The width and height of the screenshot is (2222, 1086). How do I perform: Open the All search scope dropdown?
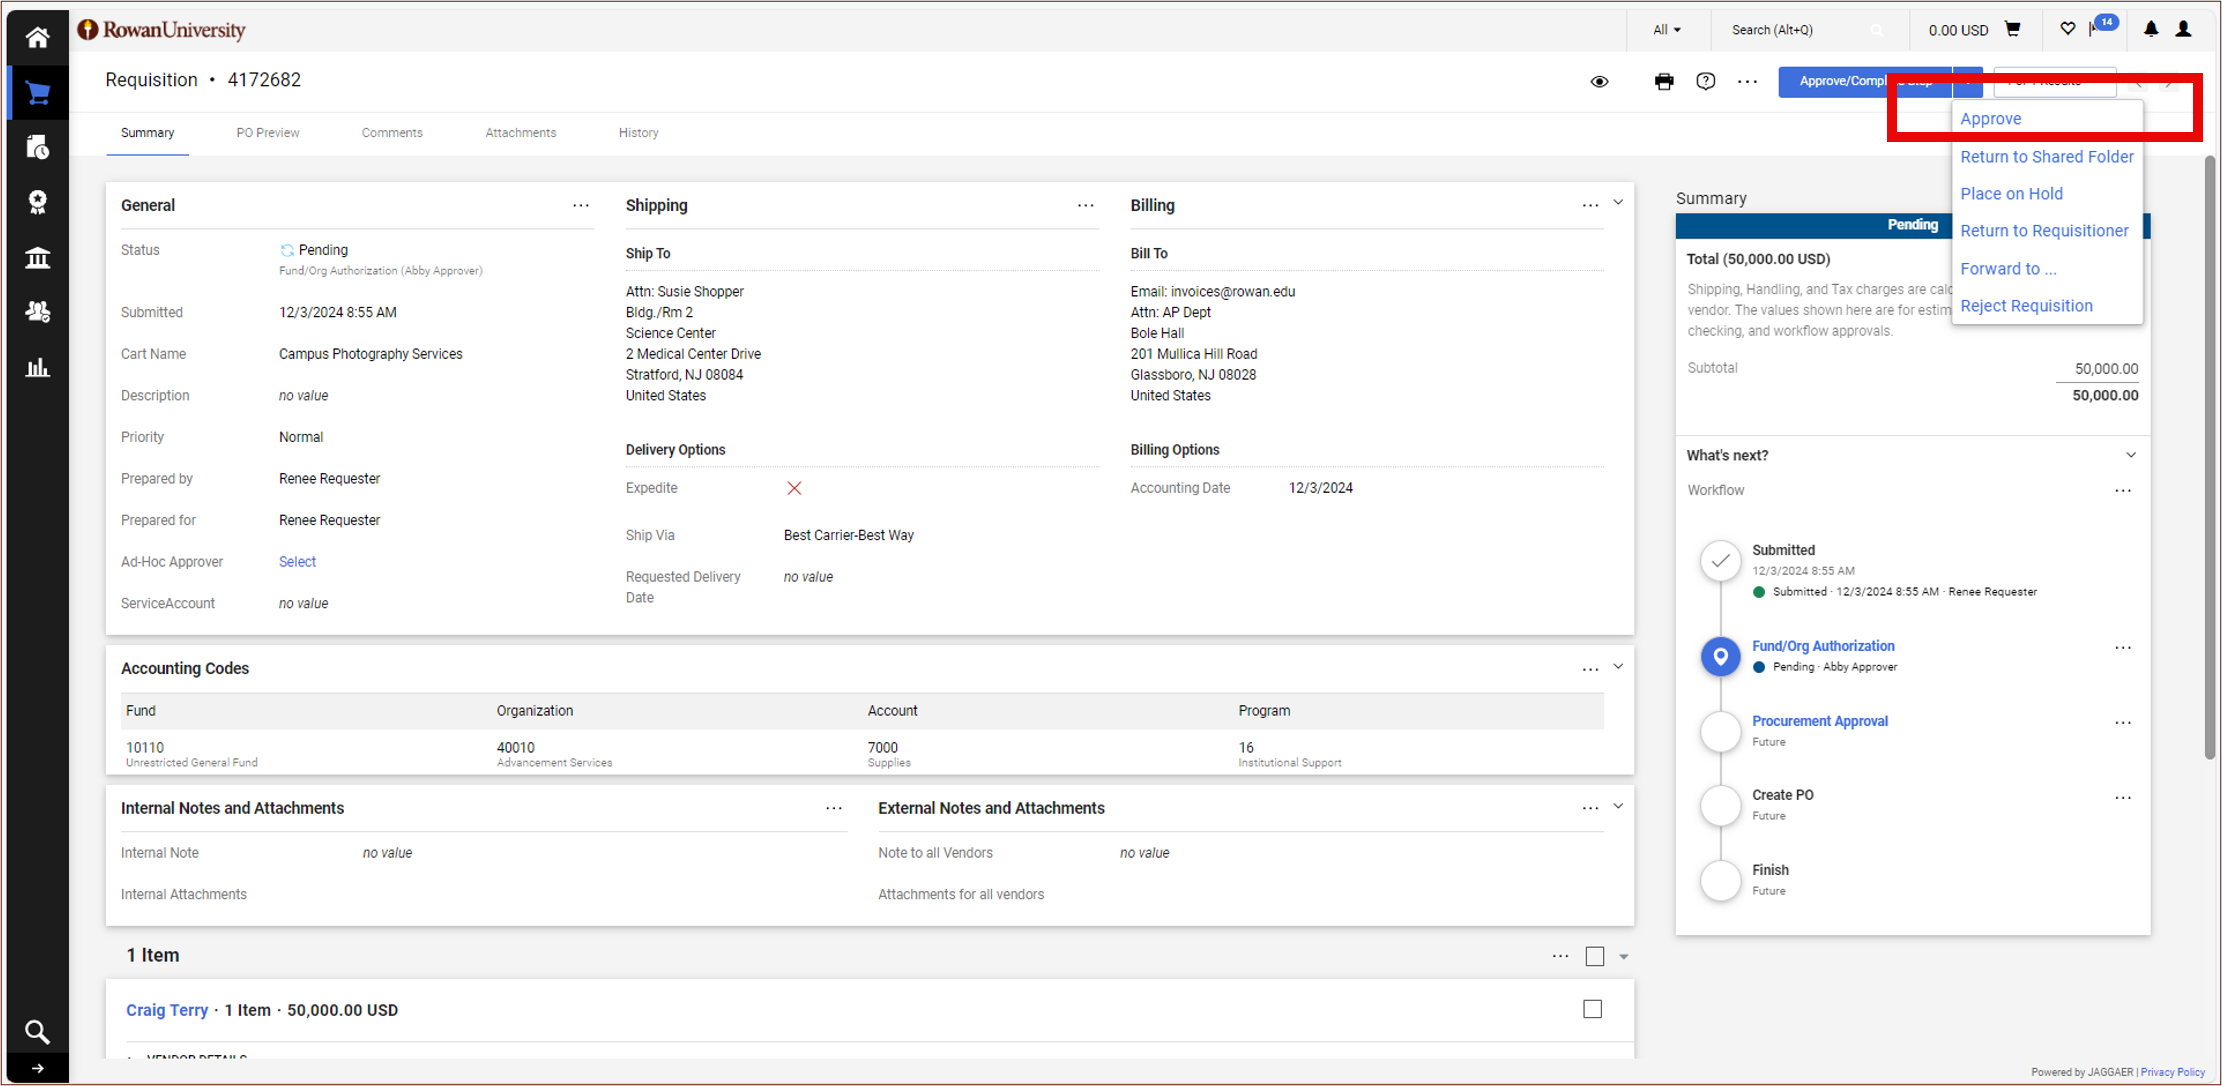[x=1666, y=30]
